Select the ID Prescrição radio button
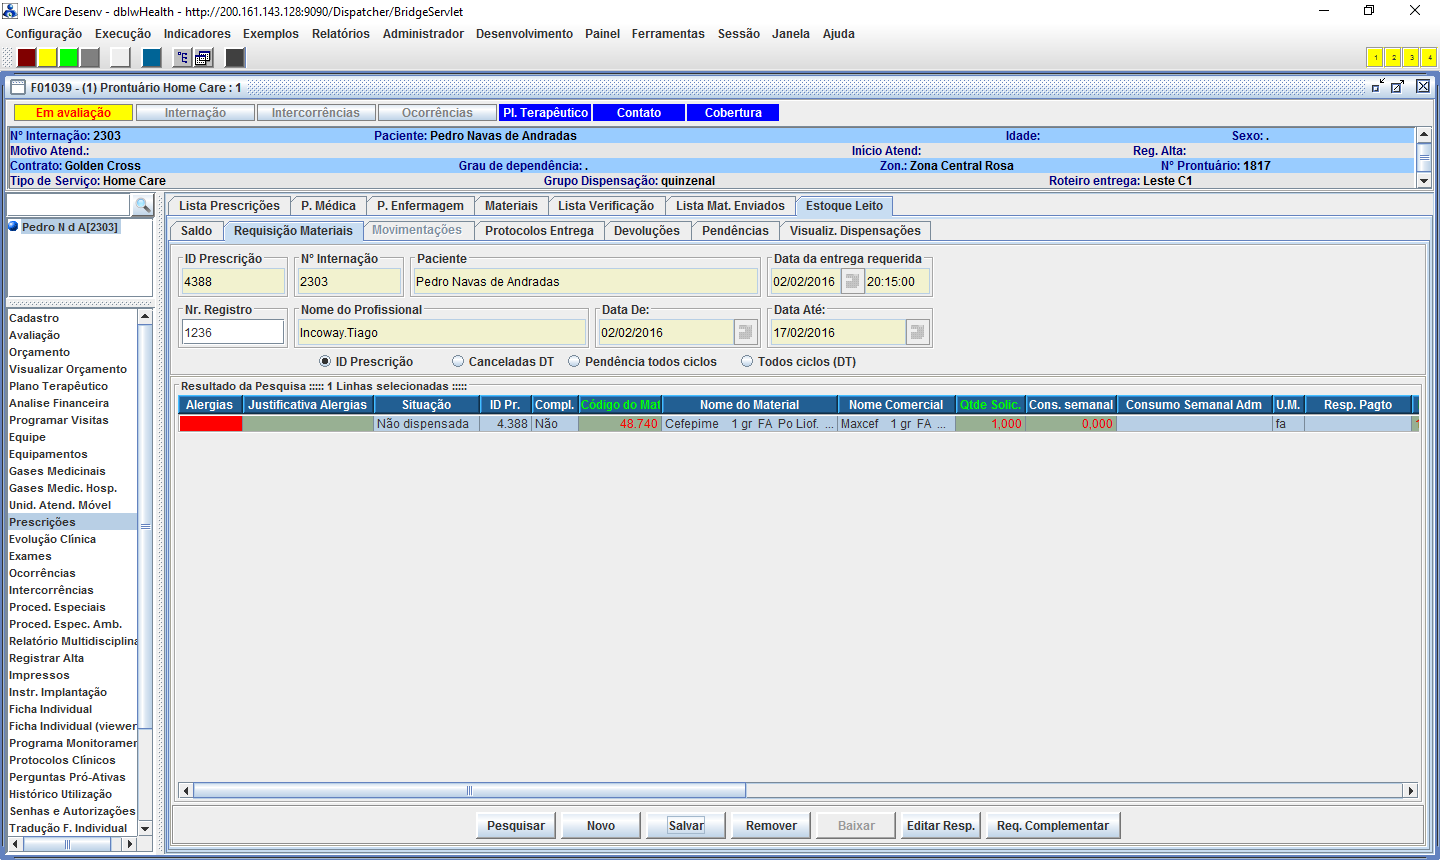The height and width of the screenshot is (860, 1440). tap(325, 362)
